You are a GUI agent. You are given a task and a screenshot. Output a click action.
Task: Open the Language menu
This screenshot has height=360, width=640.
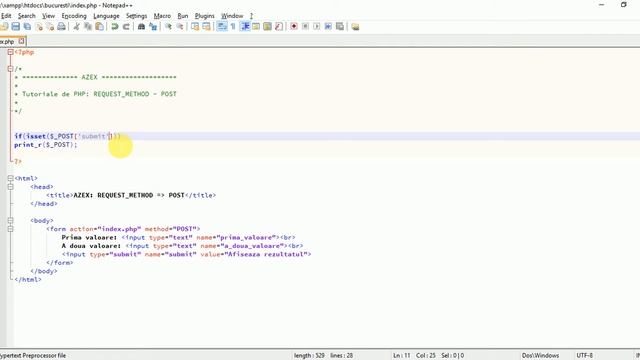106,16
